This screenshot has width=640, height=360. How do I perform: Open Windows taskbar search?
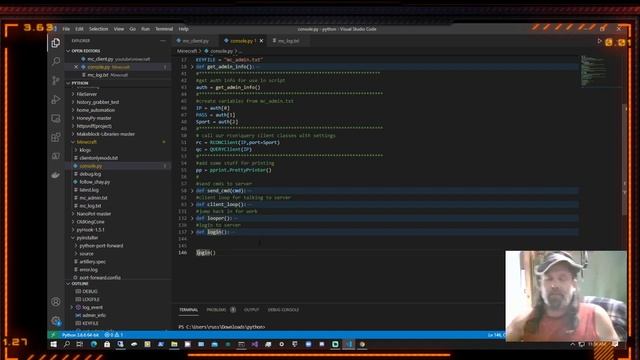(x=67, y=344)
